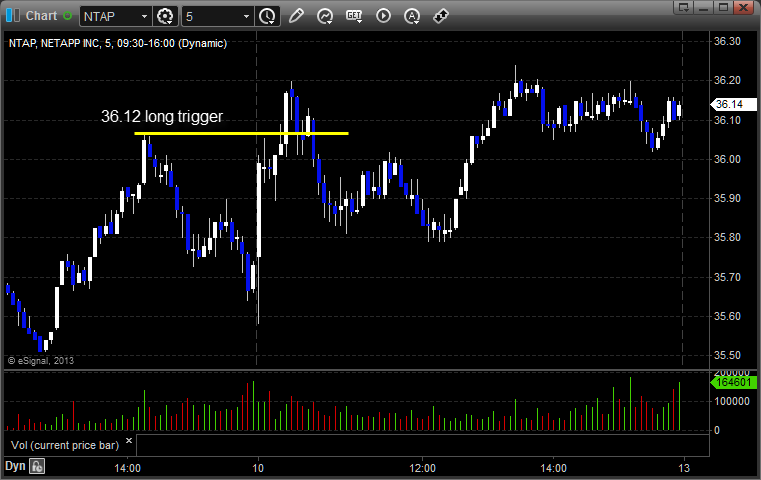Click the diamond arrows trade icon
The height and width of the screenshot is (480, 761).
coord(441,16)
